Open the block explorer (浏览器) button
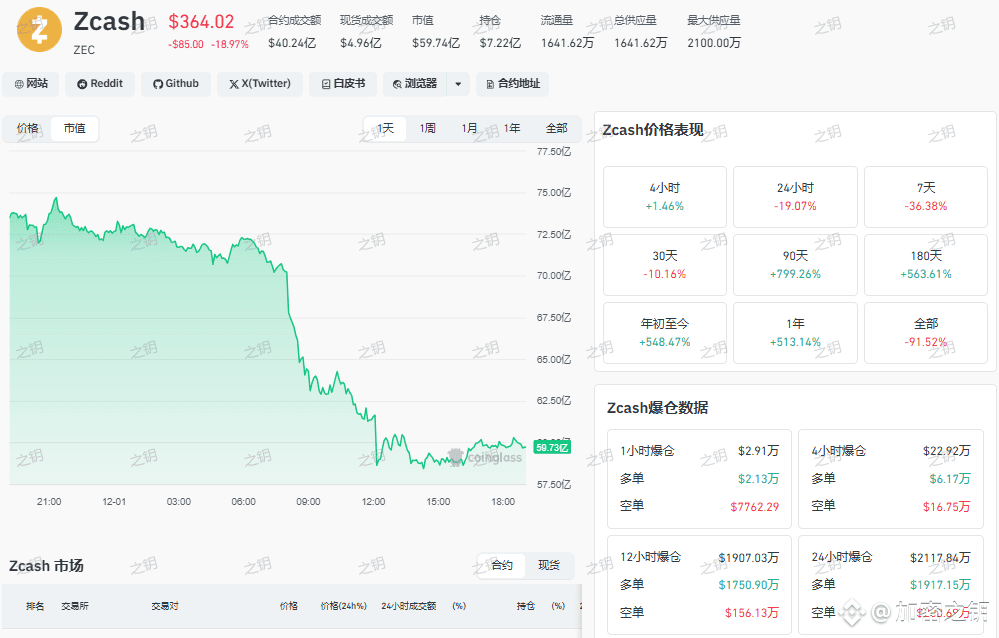This screenshot has width=999, height=638. point(415,83)
